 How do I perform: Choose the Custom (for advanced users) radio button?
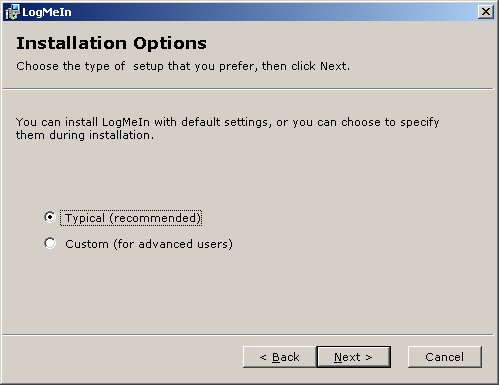pos(50,243)
